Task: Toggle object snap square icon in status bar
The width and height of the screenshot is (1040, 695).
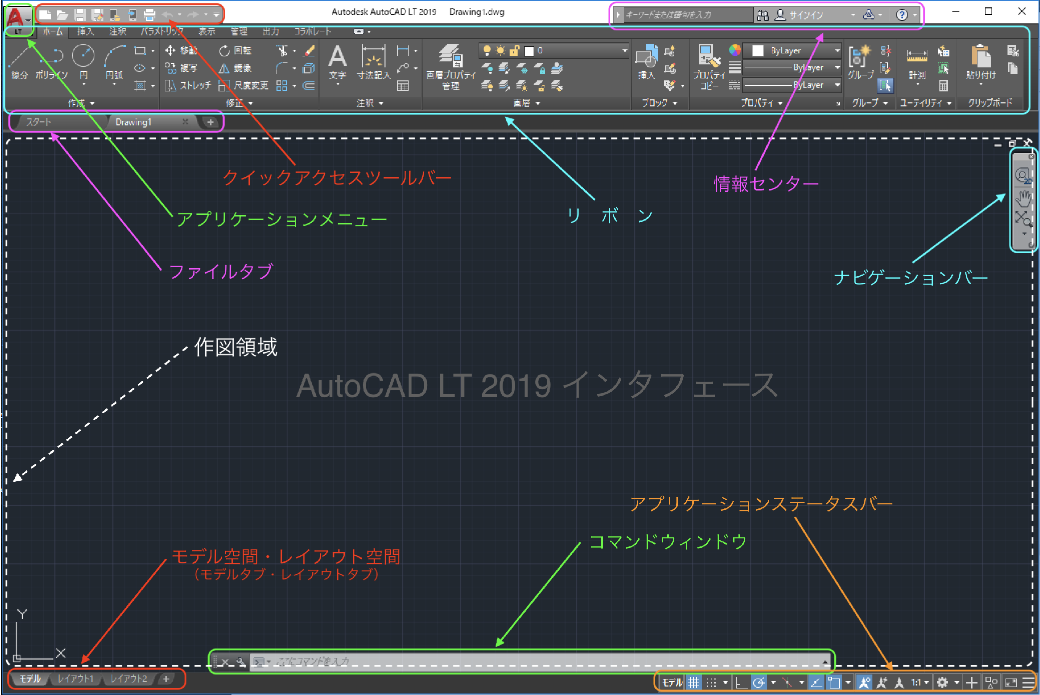Action: pyautogui.click(x=834, y=682)
